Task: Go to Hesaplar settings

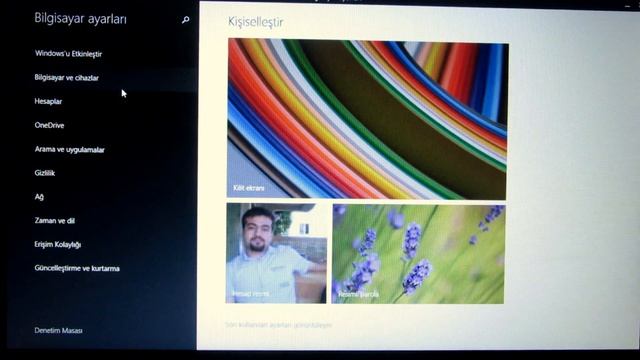Action: pyautogui.click(x=48, y=101)
